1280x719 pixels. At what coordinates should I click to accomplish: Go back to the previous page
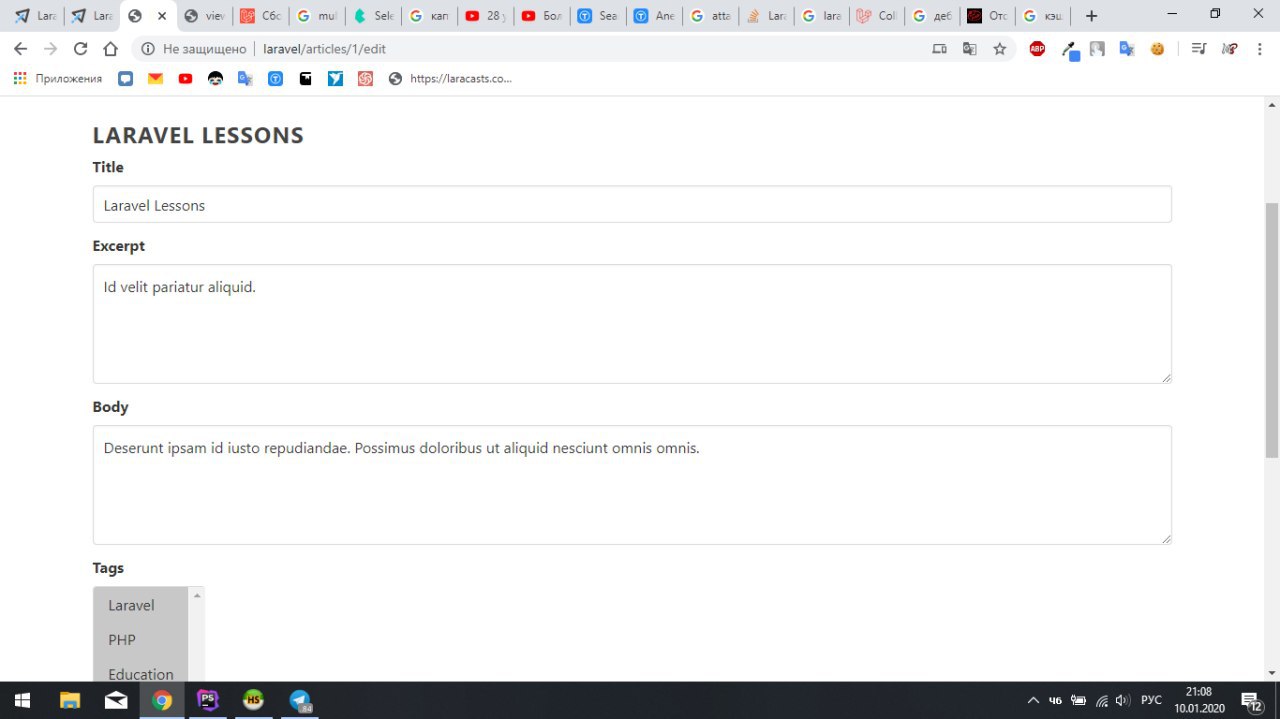[20, 49]
